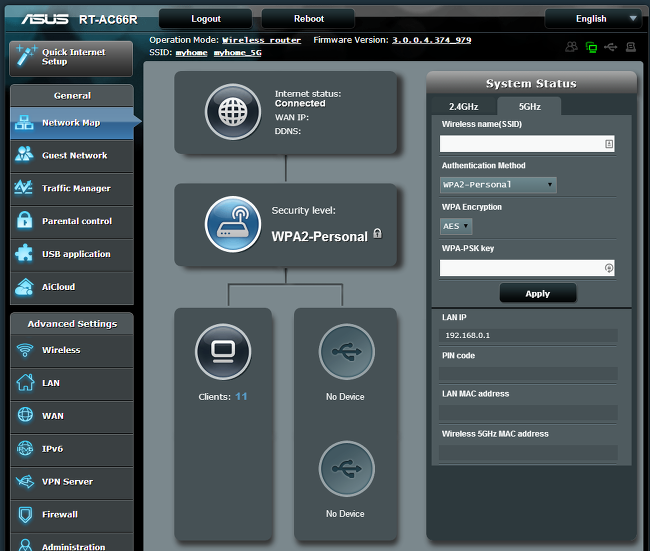Click the LAN house icon
Viewport: 650px width, 551px height.
coord(25,382)
